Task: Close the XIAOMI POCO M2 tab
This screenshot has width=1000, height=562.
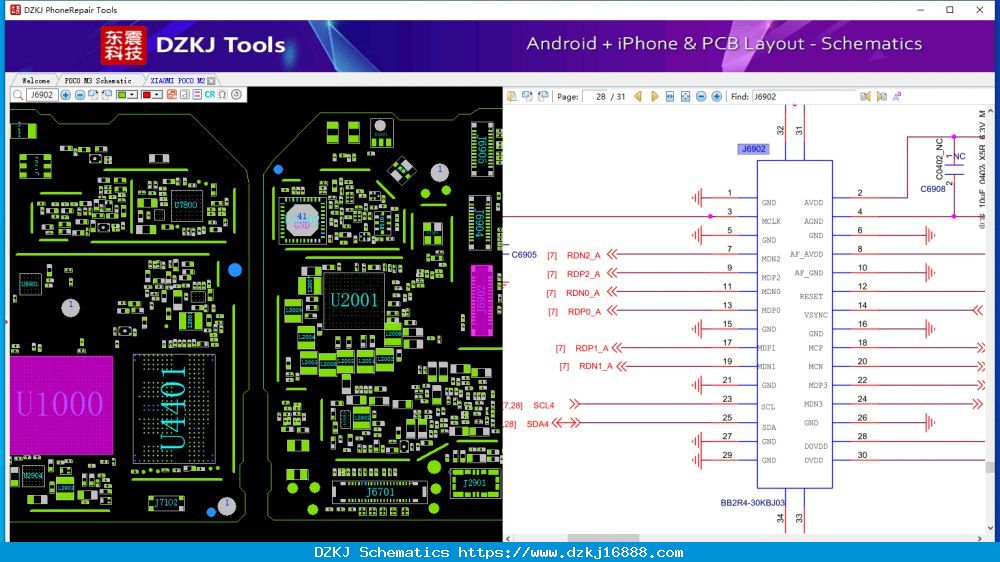Action: pyautogui.click(x=211, y=80)
